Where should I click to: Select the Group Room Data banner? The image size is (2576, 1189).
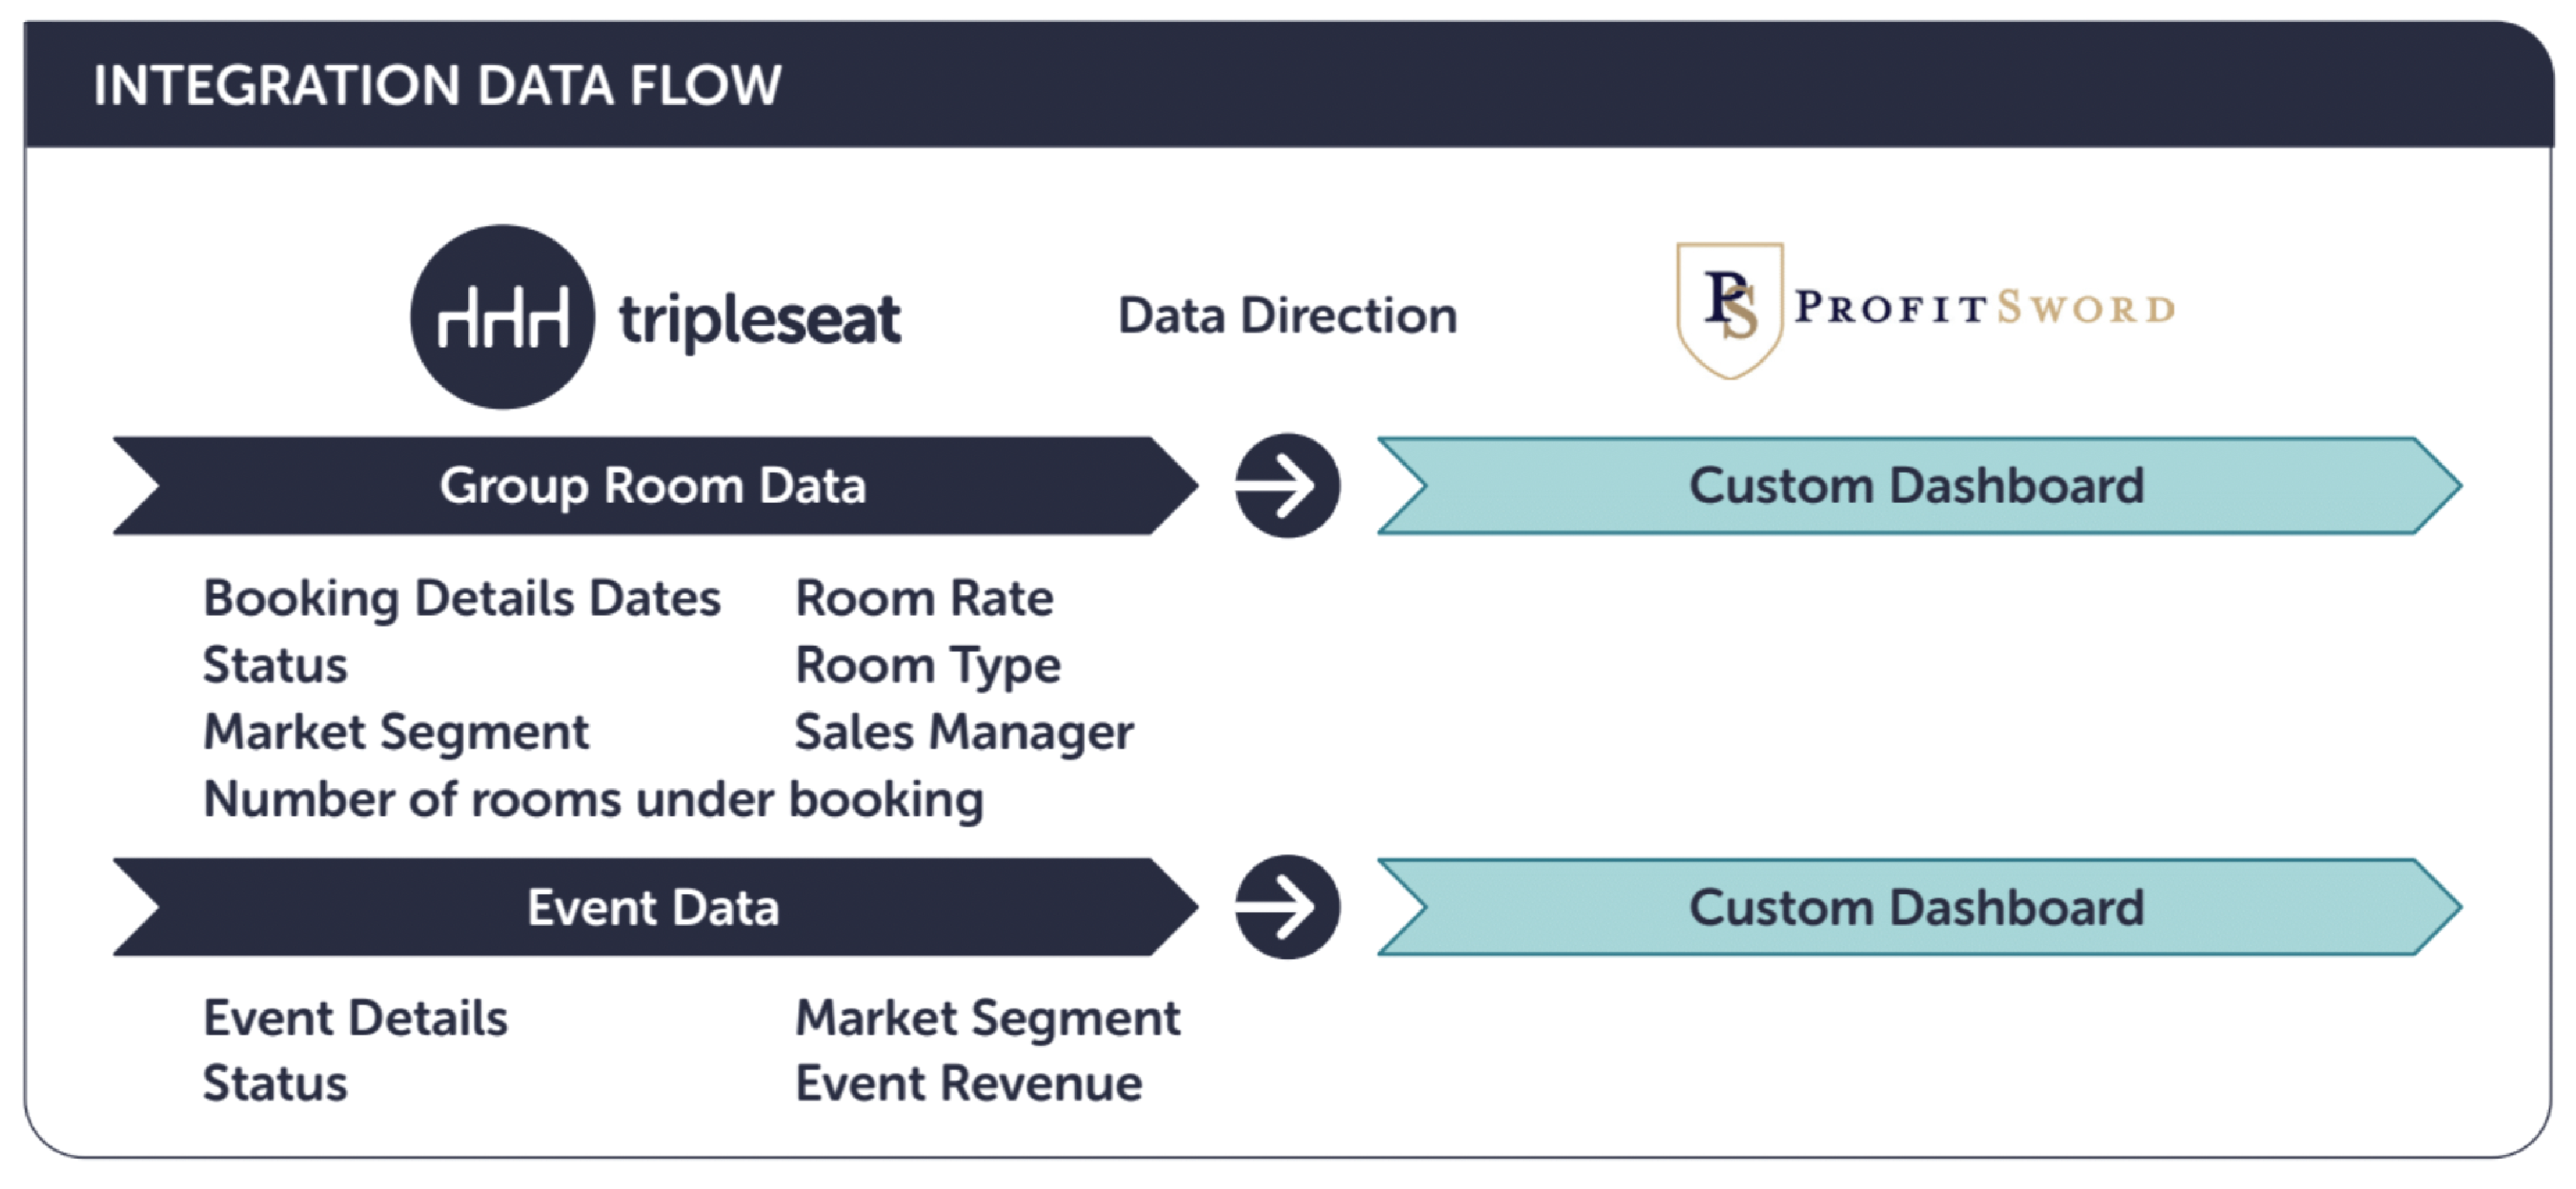(x=655, y=486)
